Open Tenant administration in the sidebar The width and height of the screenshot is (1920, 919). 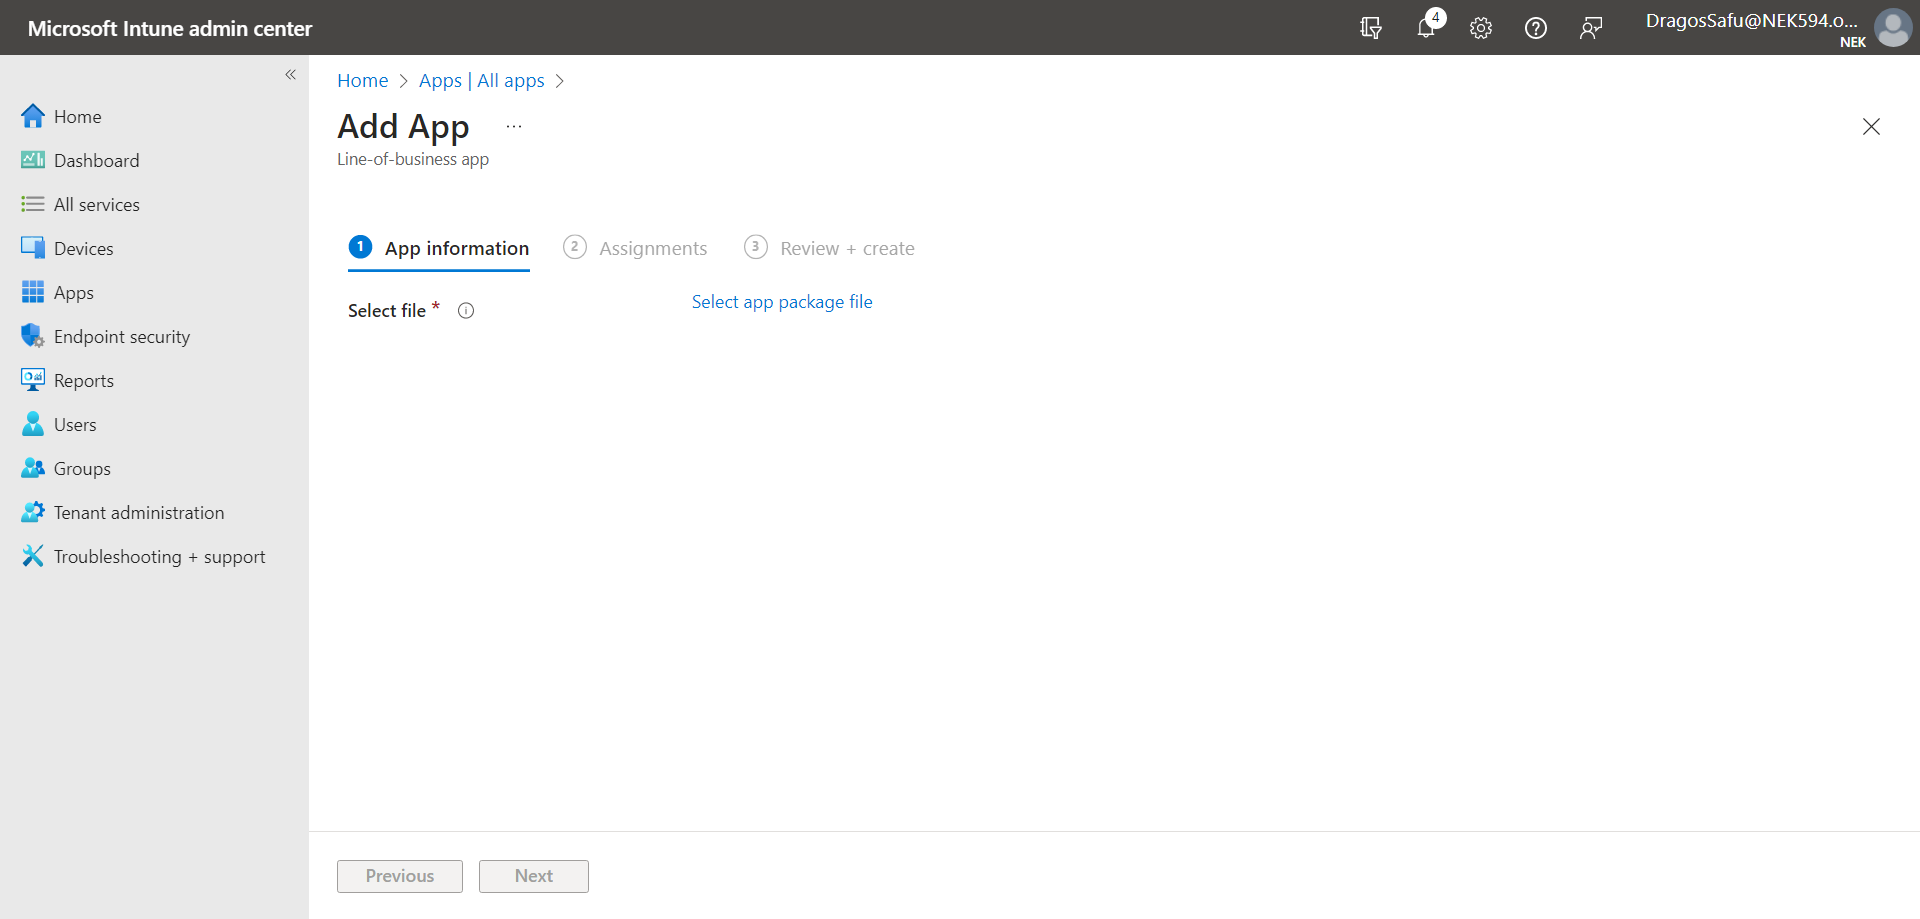(139, 513)
